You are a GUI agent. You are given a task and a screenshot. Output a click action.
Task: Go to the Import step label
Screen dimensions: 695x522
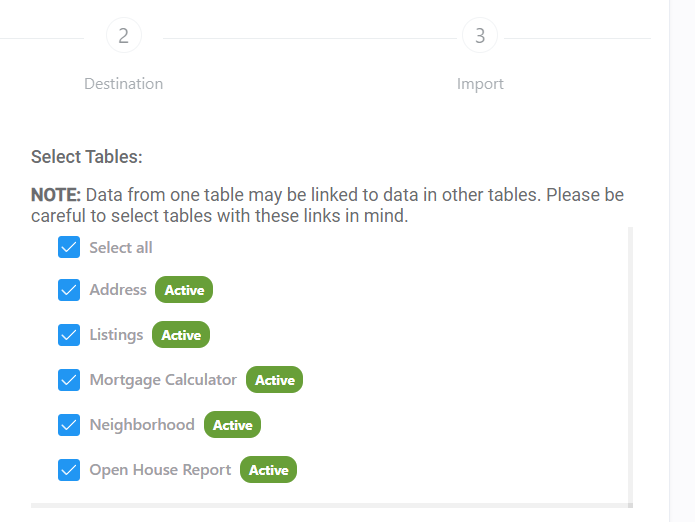tap(480, 84)
